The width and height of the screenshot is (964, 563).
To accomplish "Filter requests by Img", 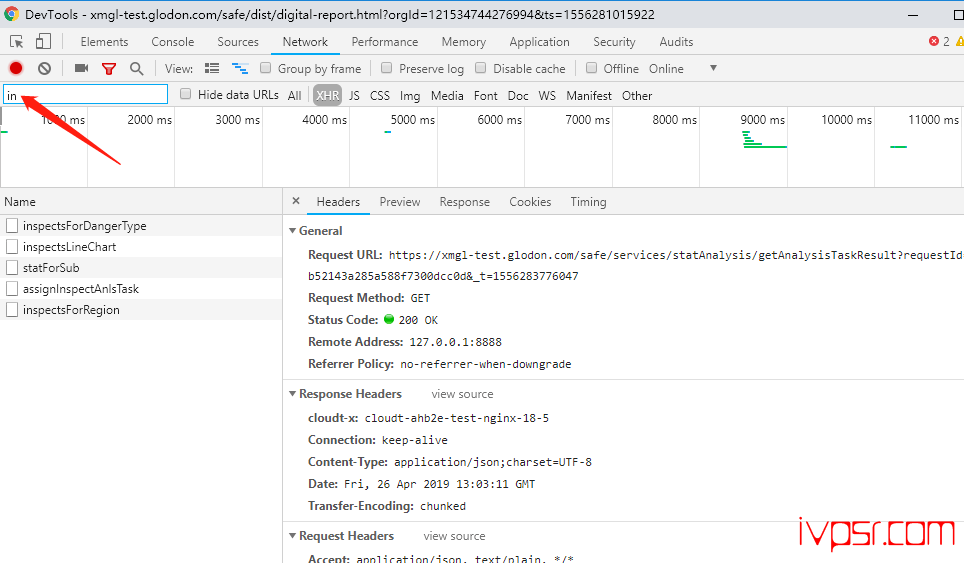I will coord(410,95).
